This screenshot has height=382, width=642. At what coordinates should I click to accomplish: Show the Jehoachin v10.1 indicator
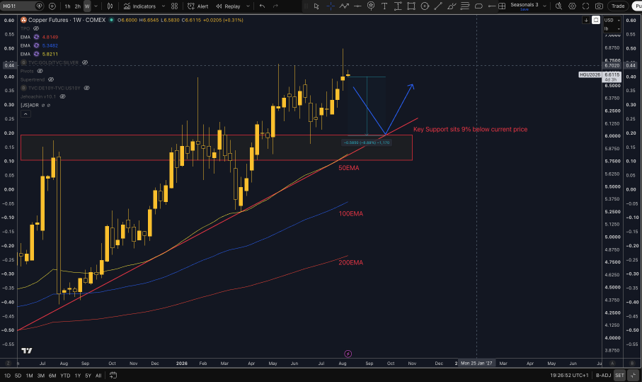63,97
